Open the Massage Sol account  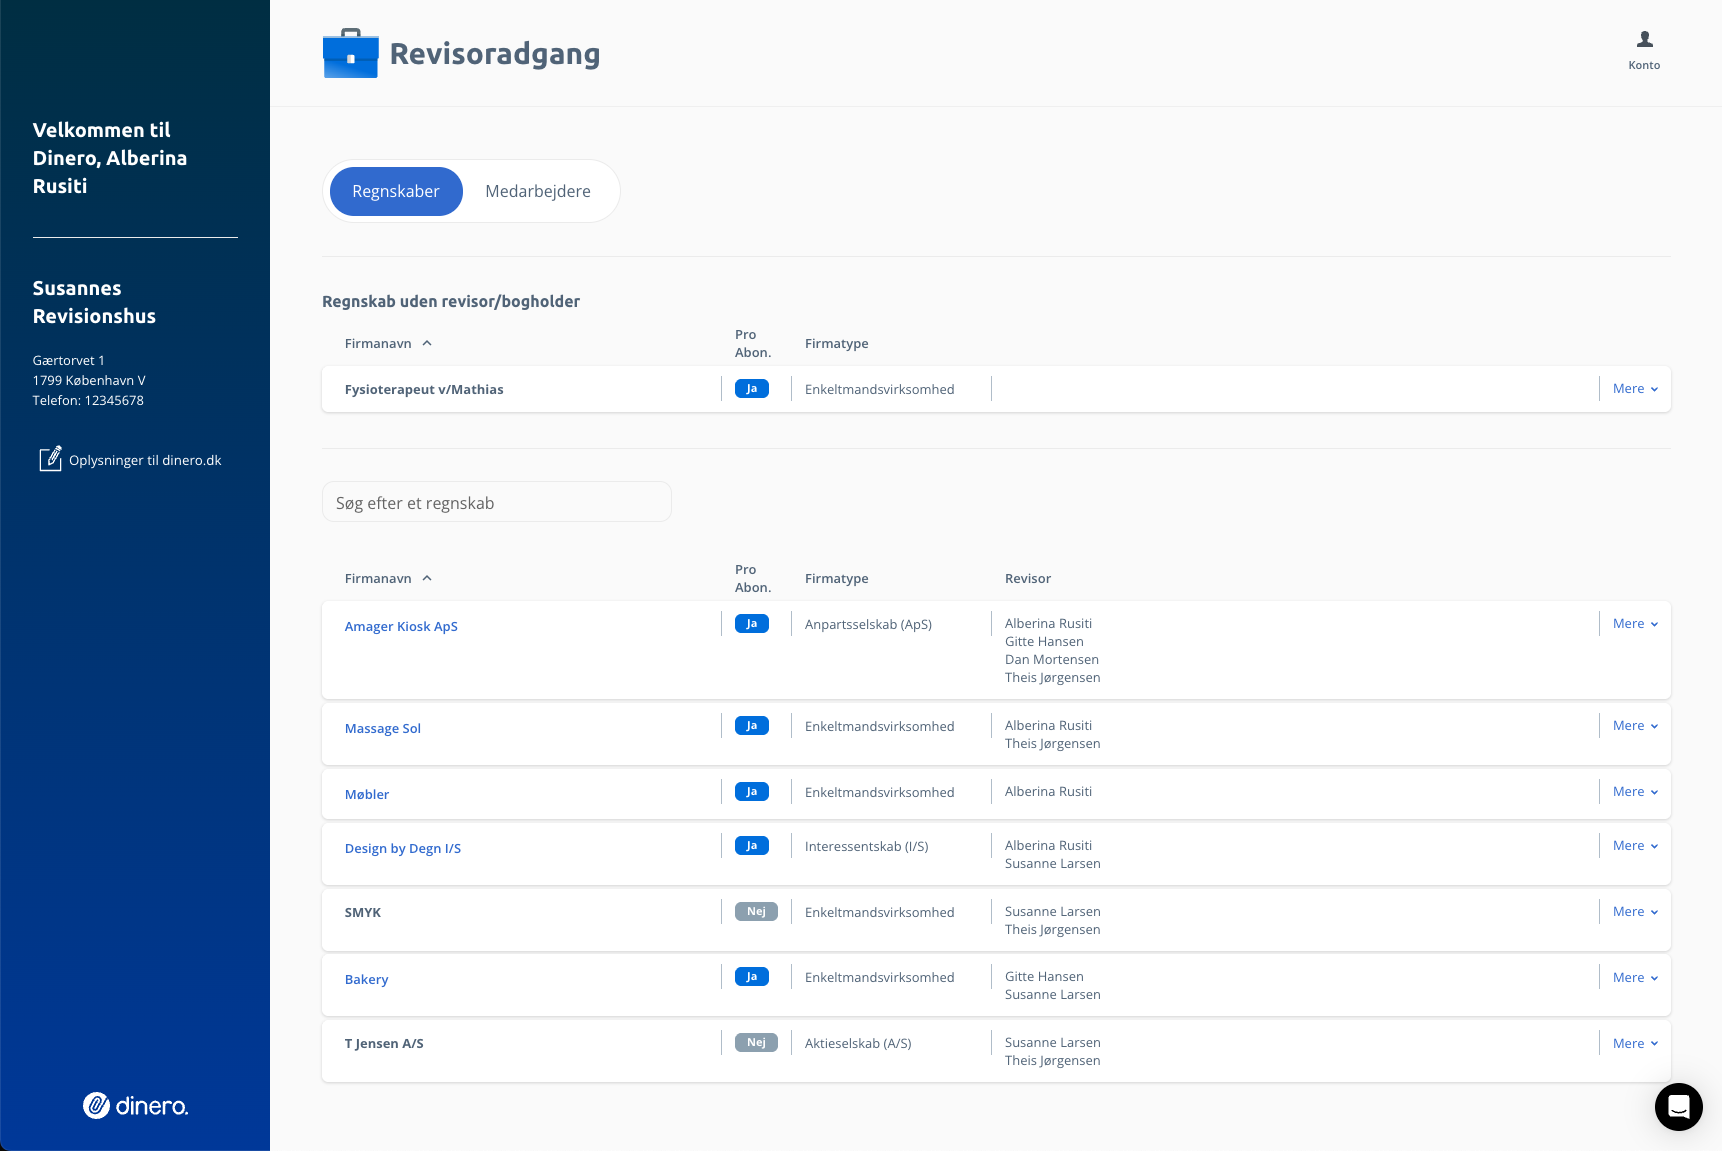pyautogui.click(x=382, y=729)
